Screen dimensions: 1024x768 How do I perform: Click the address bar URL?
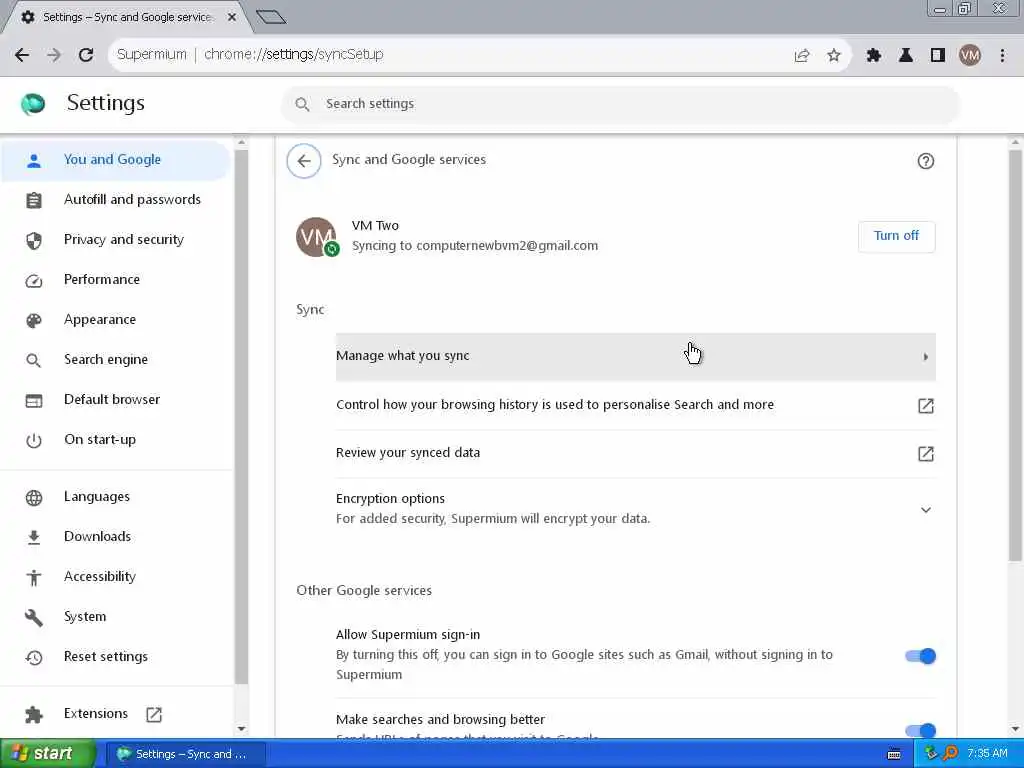point(294,54)
